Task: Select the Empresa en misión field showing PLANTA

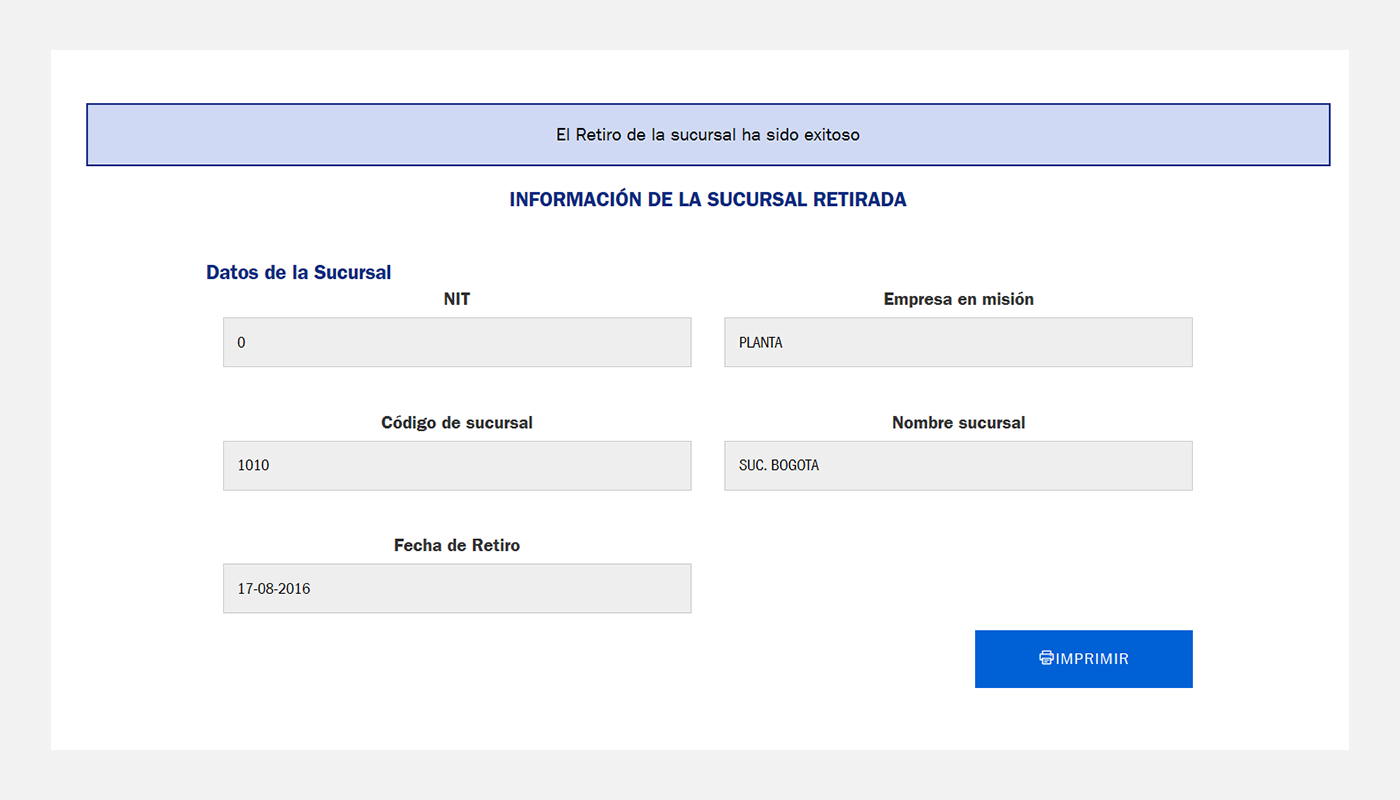Action: [958, 342]
